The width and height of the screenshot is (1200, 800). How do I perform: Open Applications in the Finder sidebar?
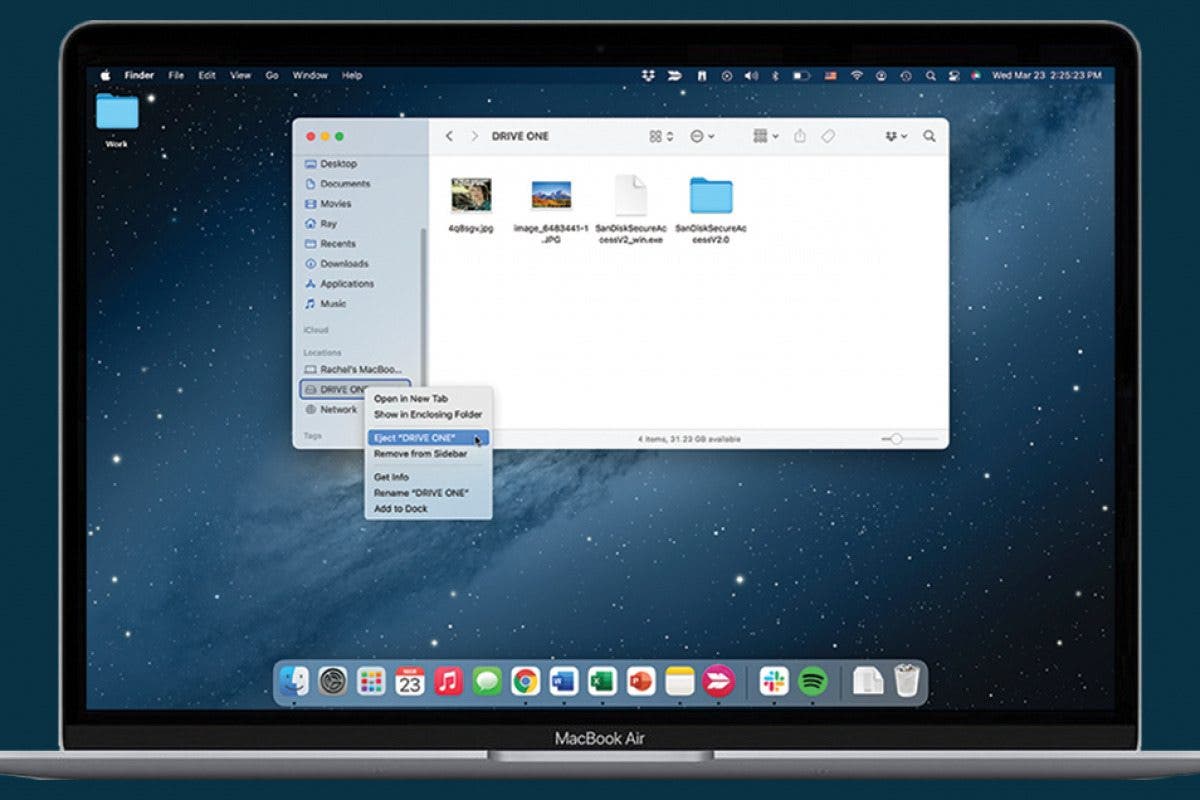(x=346, y=284)
